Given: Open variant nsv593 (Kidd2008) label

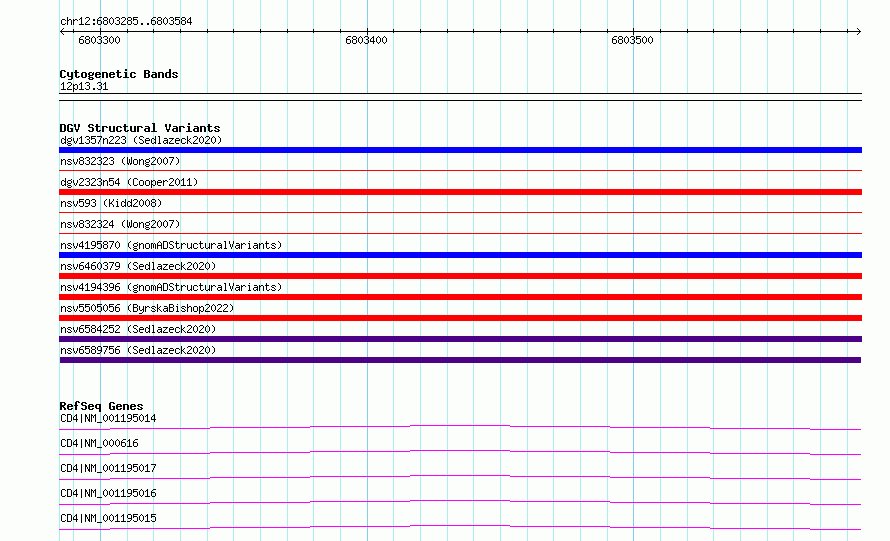Looking at the screenshot, I should (x=111, y=203).
